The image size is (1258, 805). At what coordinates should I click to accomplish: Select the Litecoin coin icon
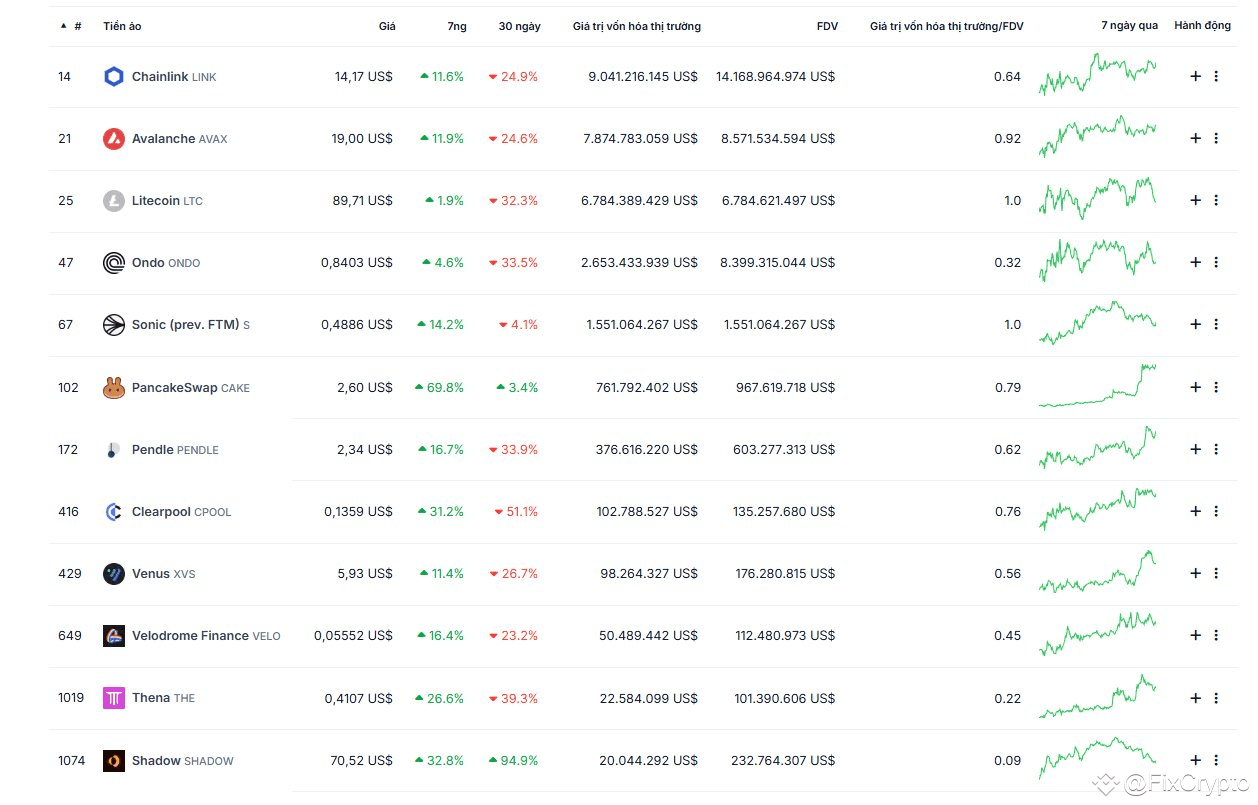click(x=113, y=200)
